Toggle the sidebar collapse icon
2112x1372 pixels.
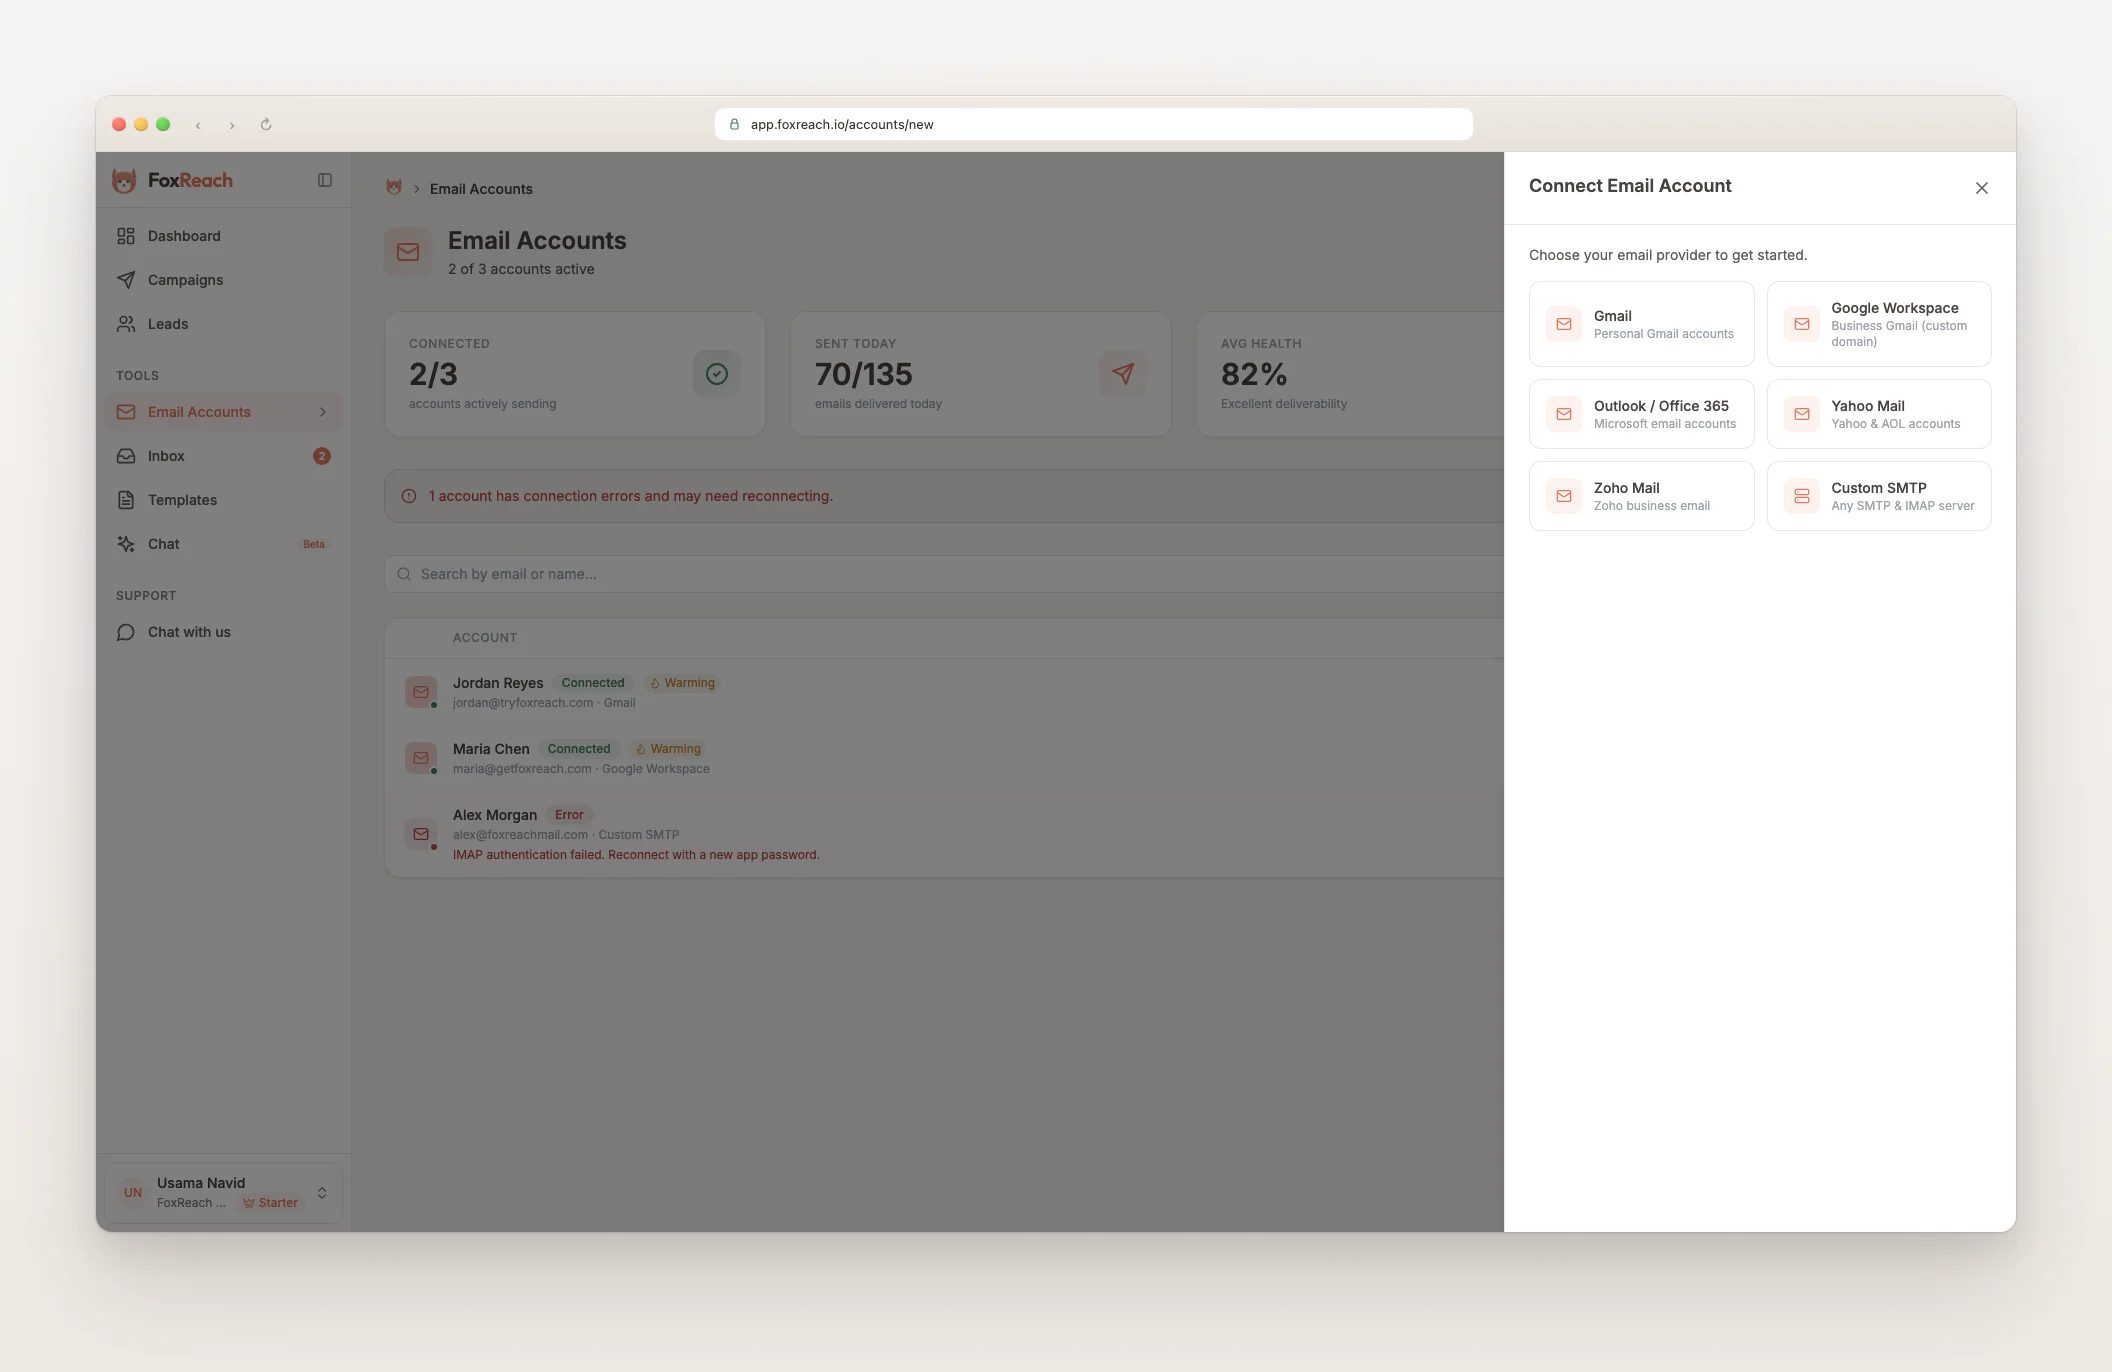325,180
